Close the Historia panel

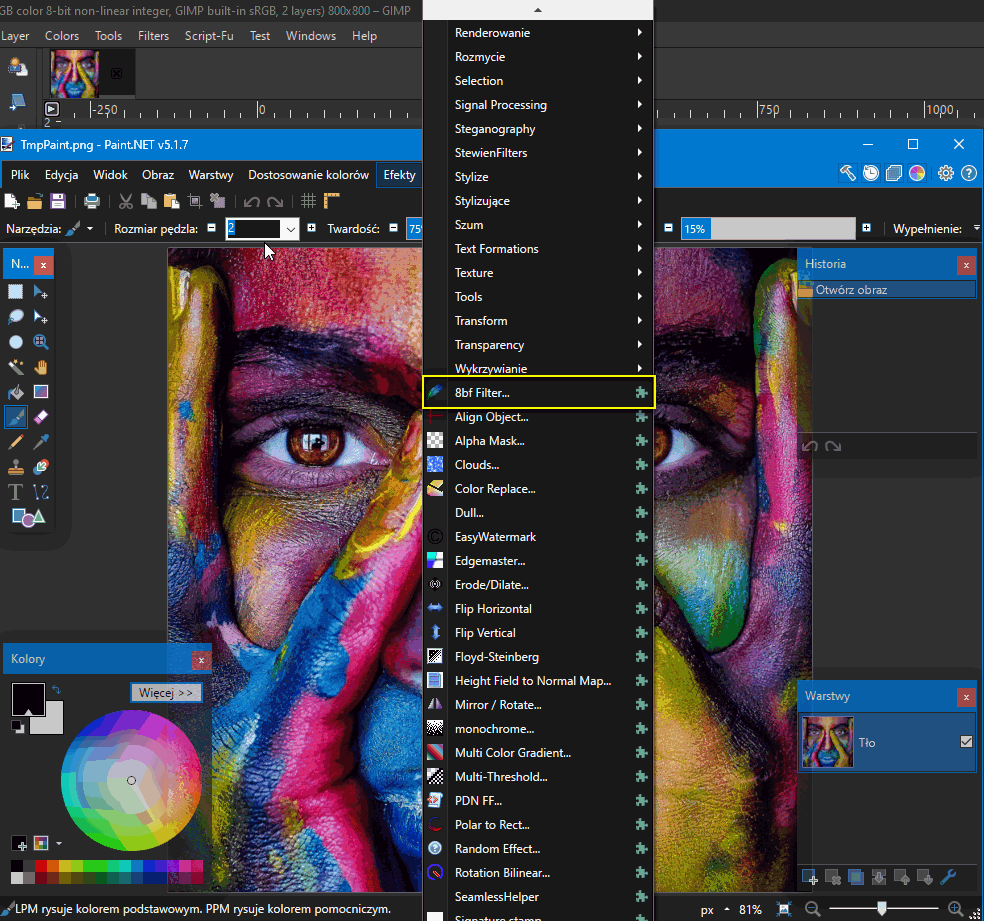[x=966, y=265]
